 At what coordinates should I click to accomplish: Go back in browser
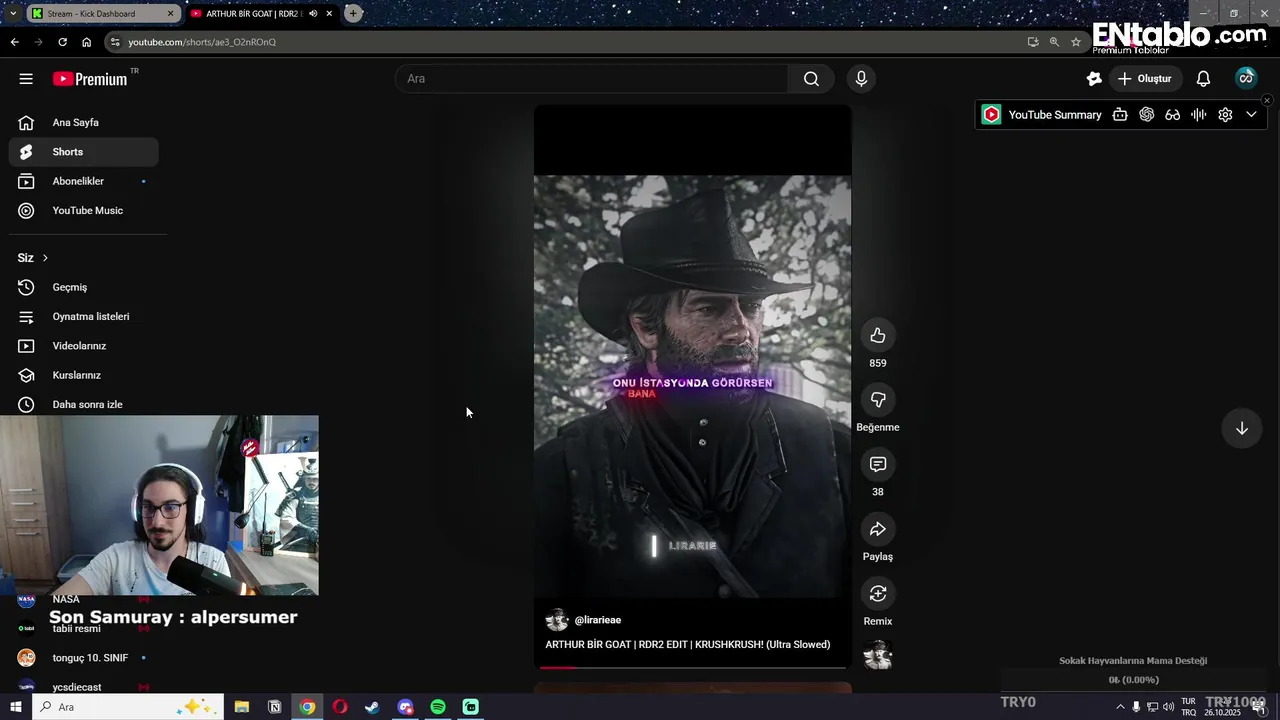14,42
